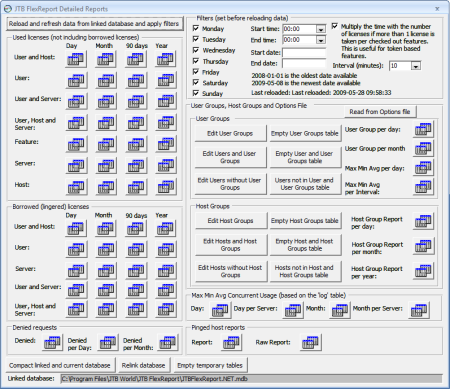Uncheck the Tuesday filter
Image resolution: width=450 pixels, height=389 pixels.
pyautogui.click(x=196, y=39)
